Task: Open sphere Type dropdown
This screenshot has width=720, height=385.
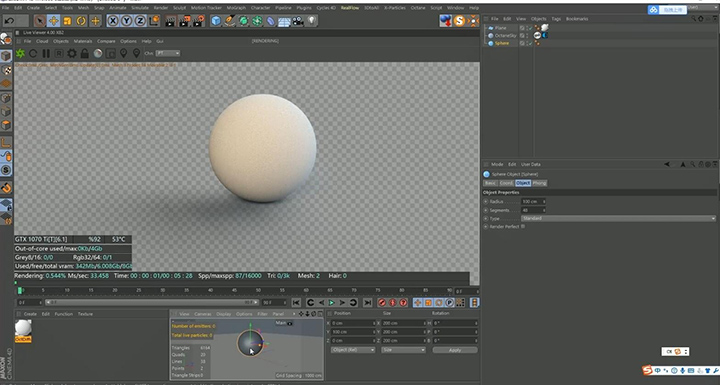Action: (618, 218)
